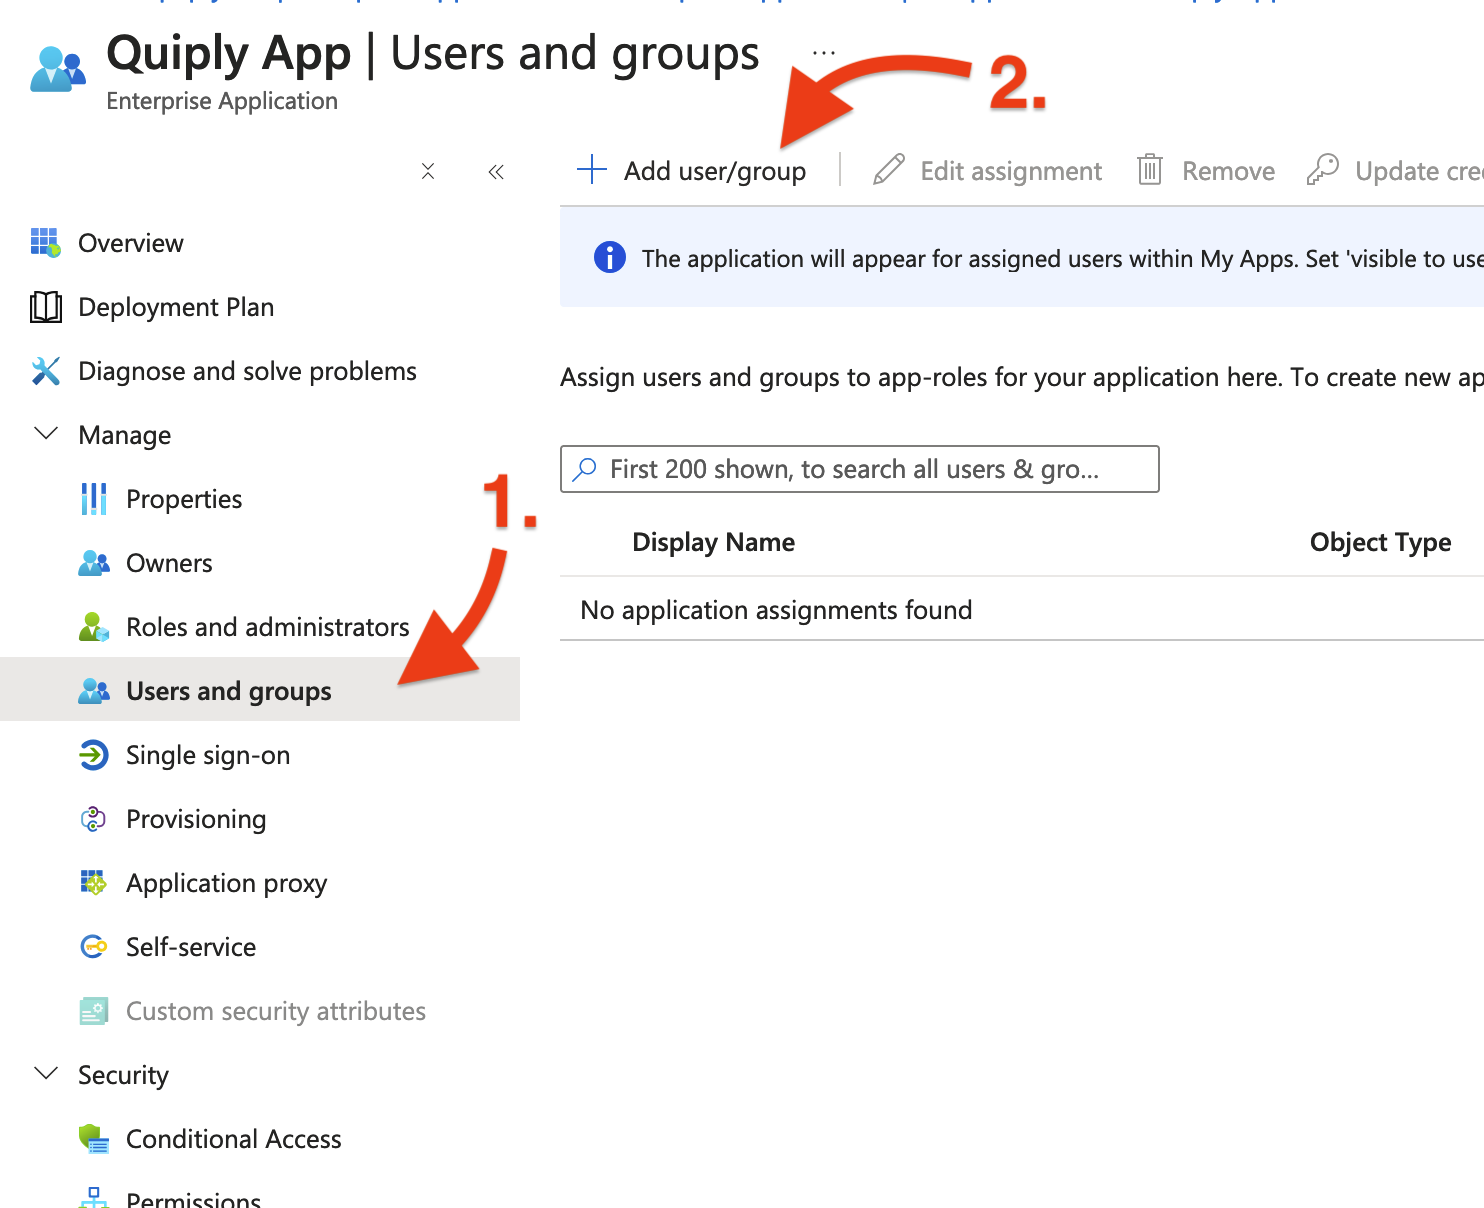Click the Application proxy icon
The image size is (1484, 1208).
[94, 883]
